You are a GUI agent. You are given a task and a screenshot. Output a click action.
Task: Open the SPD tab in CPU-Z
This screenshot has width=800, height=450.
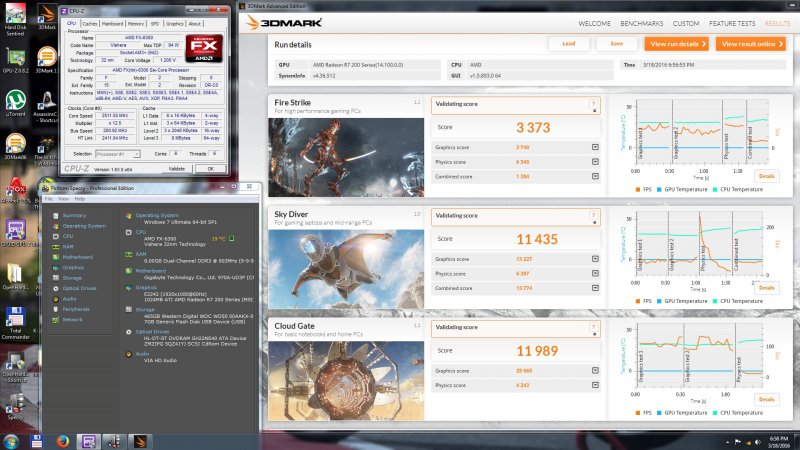[x=155, y=23]
